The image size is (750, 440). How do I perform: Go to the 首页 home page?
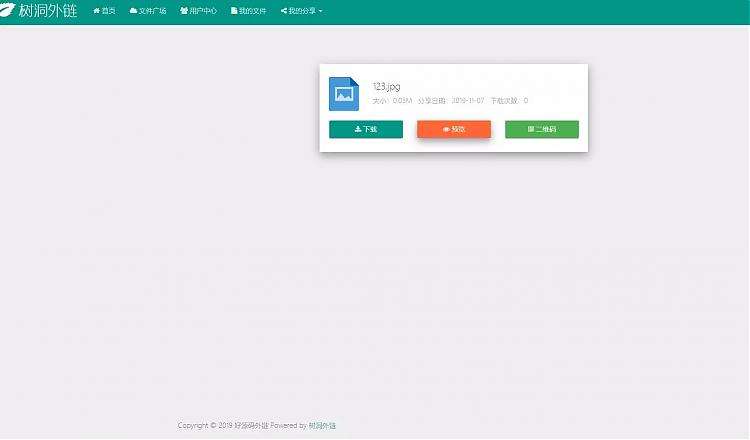coord(108,11)
